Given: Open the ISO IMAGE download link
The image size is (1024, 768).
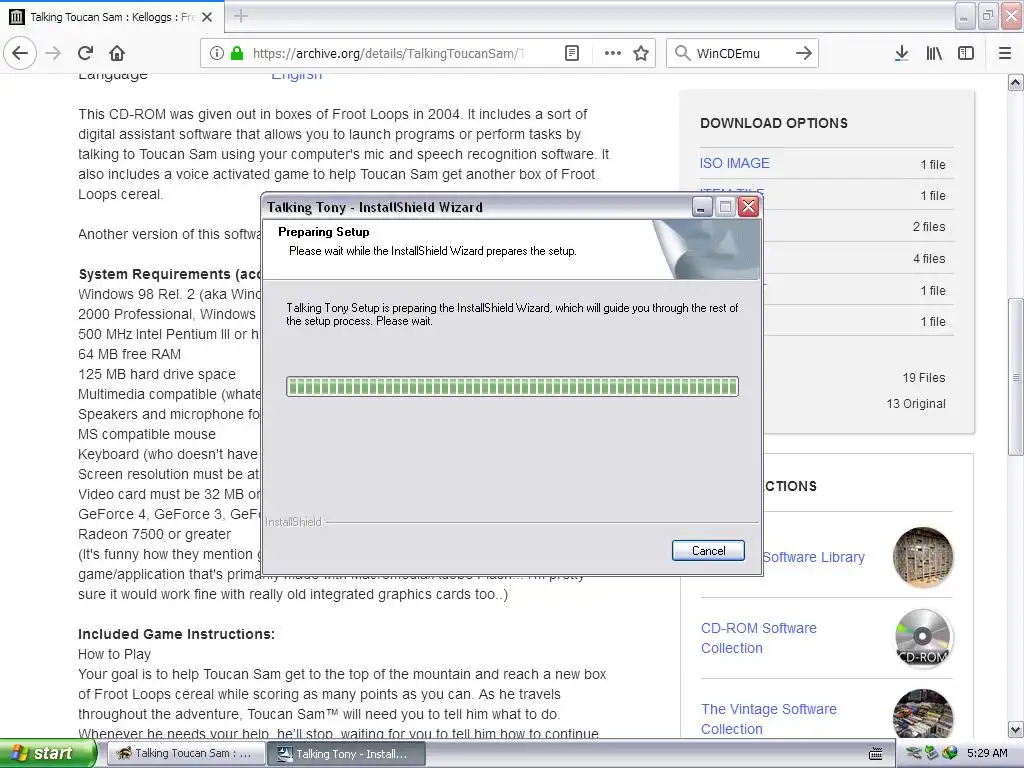Looking at the screenshot, I should pos(734,163).
